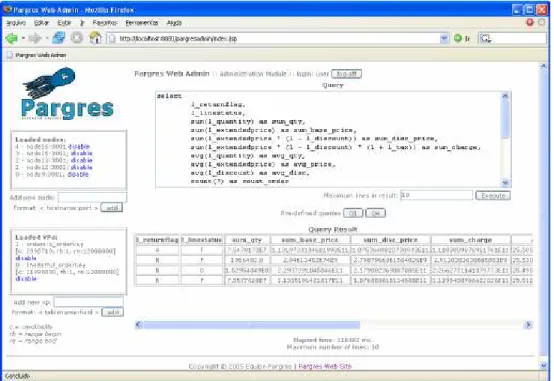The height and width of the screenshot is (381, 554).
Task: Click the result scroll left arrow
Action: 139,325
